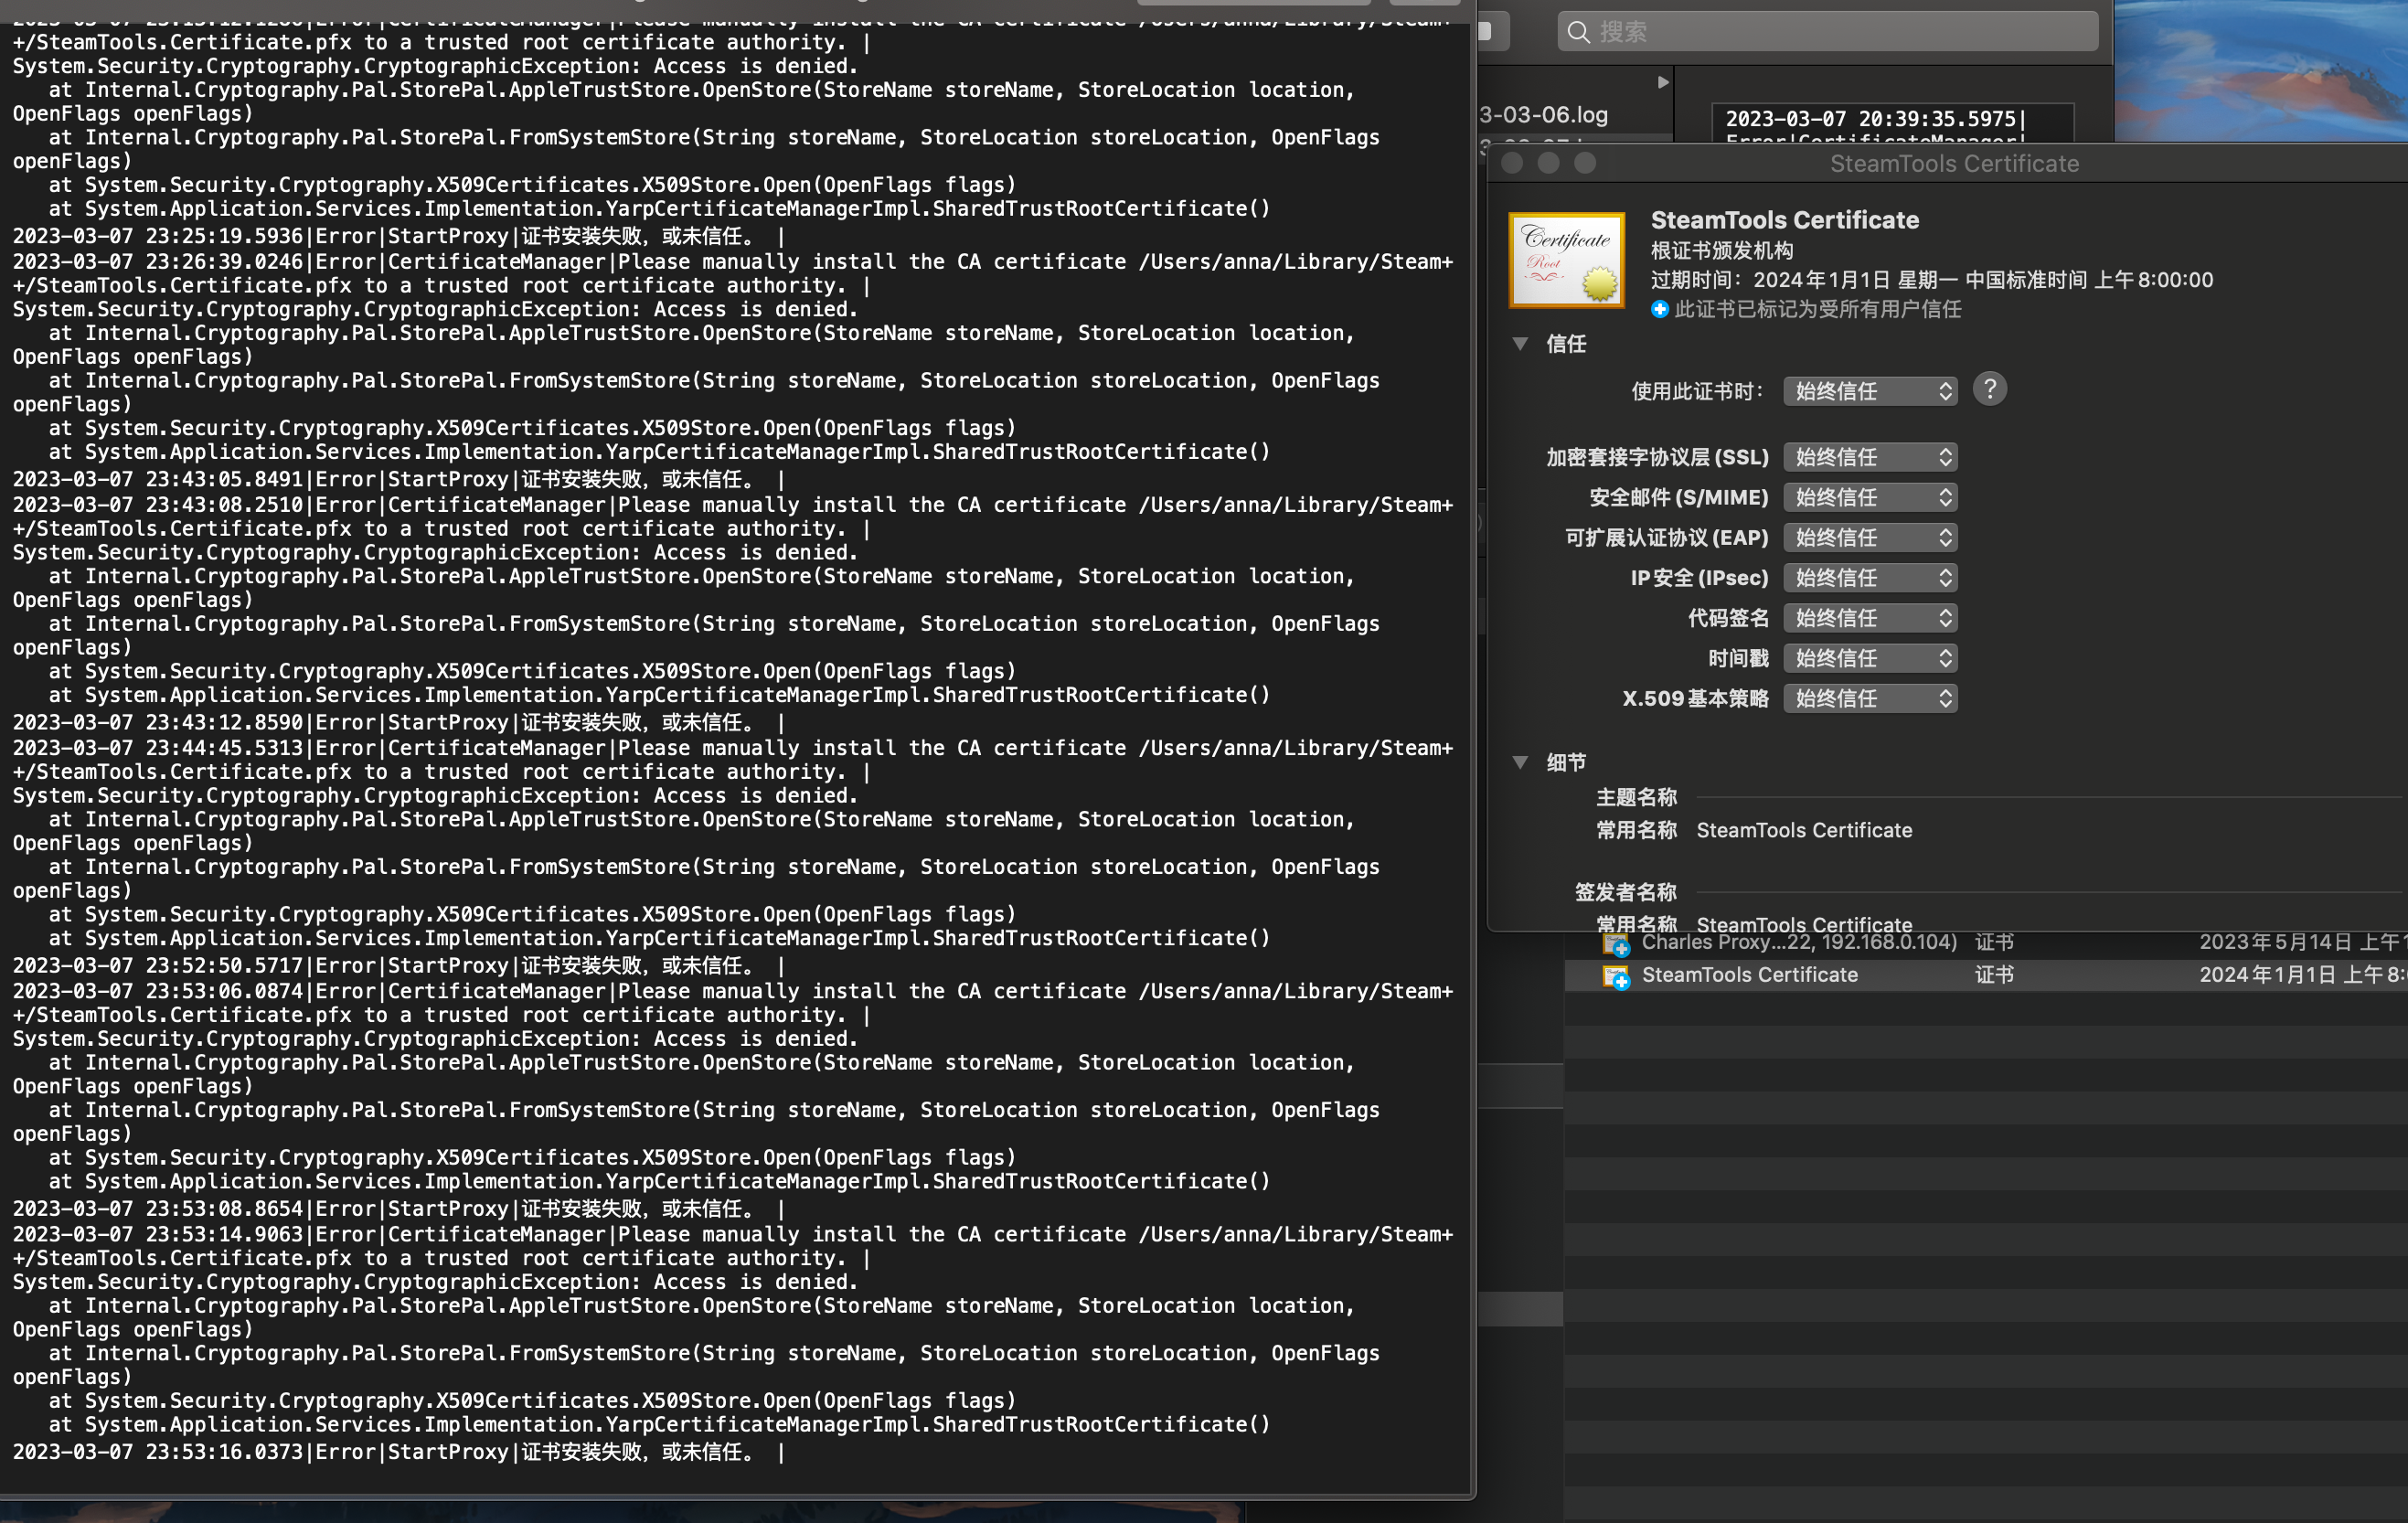Collapse the 信任 section disclosure triangle

(1520, 344)
